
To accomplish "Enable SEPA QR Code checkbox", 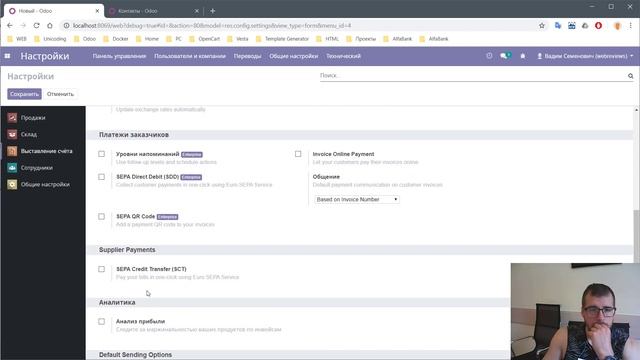I will (x=101, y=216).
